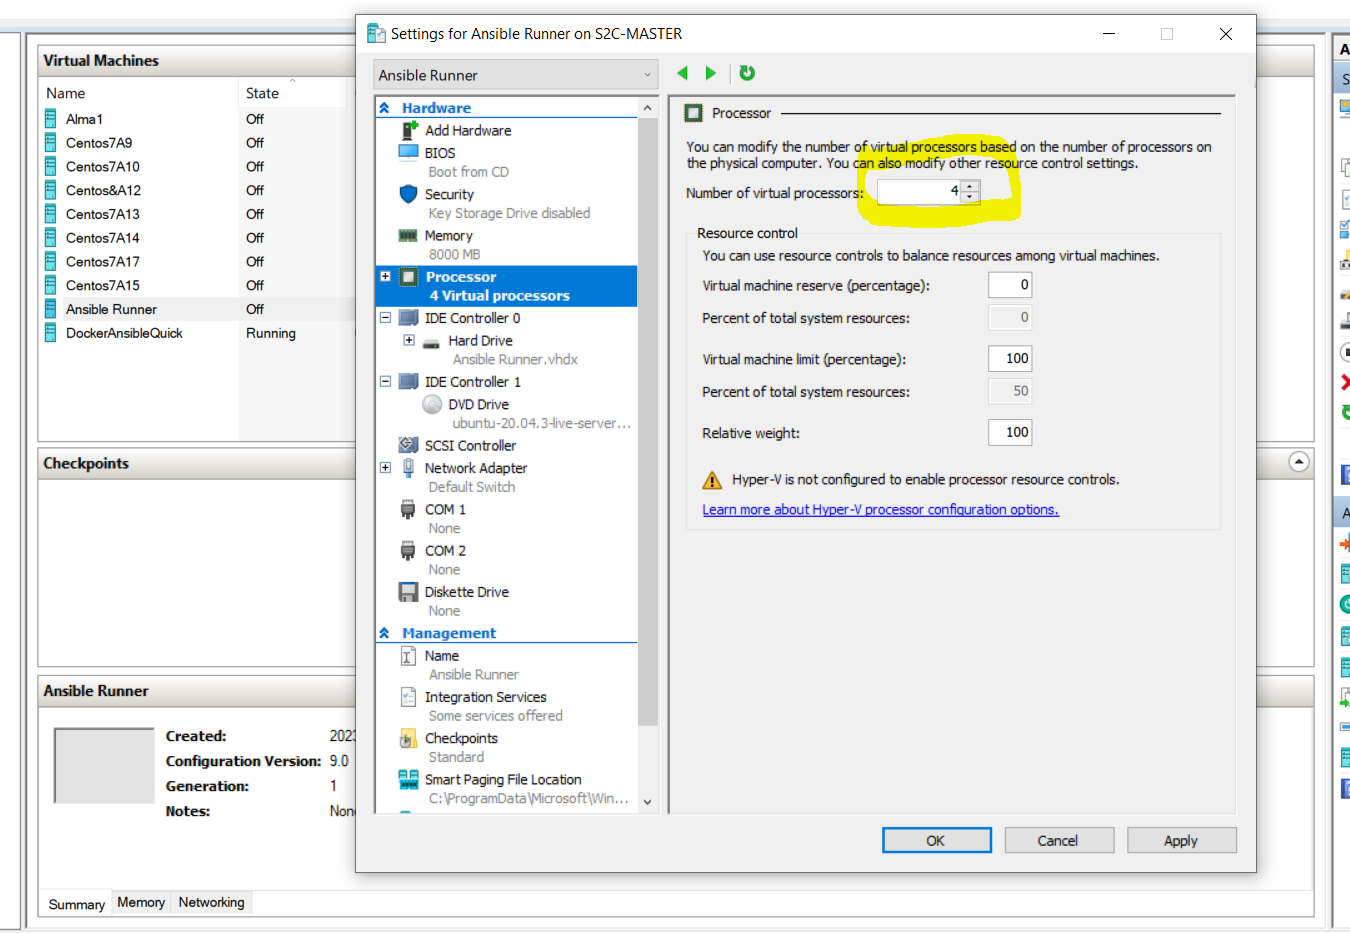Viewport: 1350px width, 933px height.
Task: Select the Network Adapter icon
Action: tap(408, 467)
